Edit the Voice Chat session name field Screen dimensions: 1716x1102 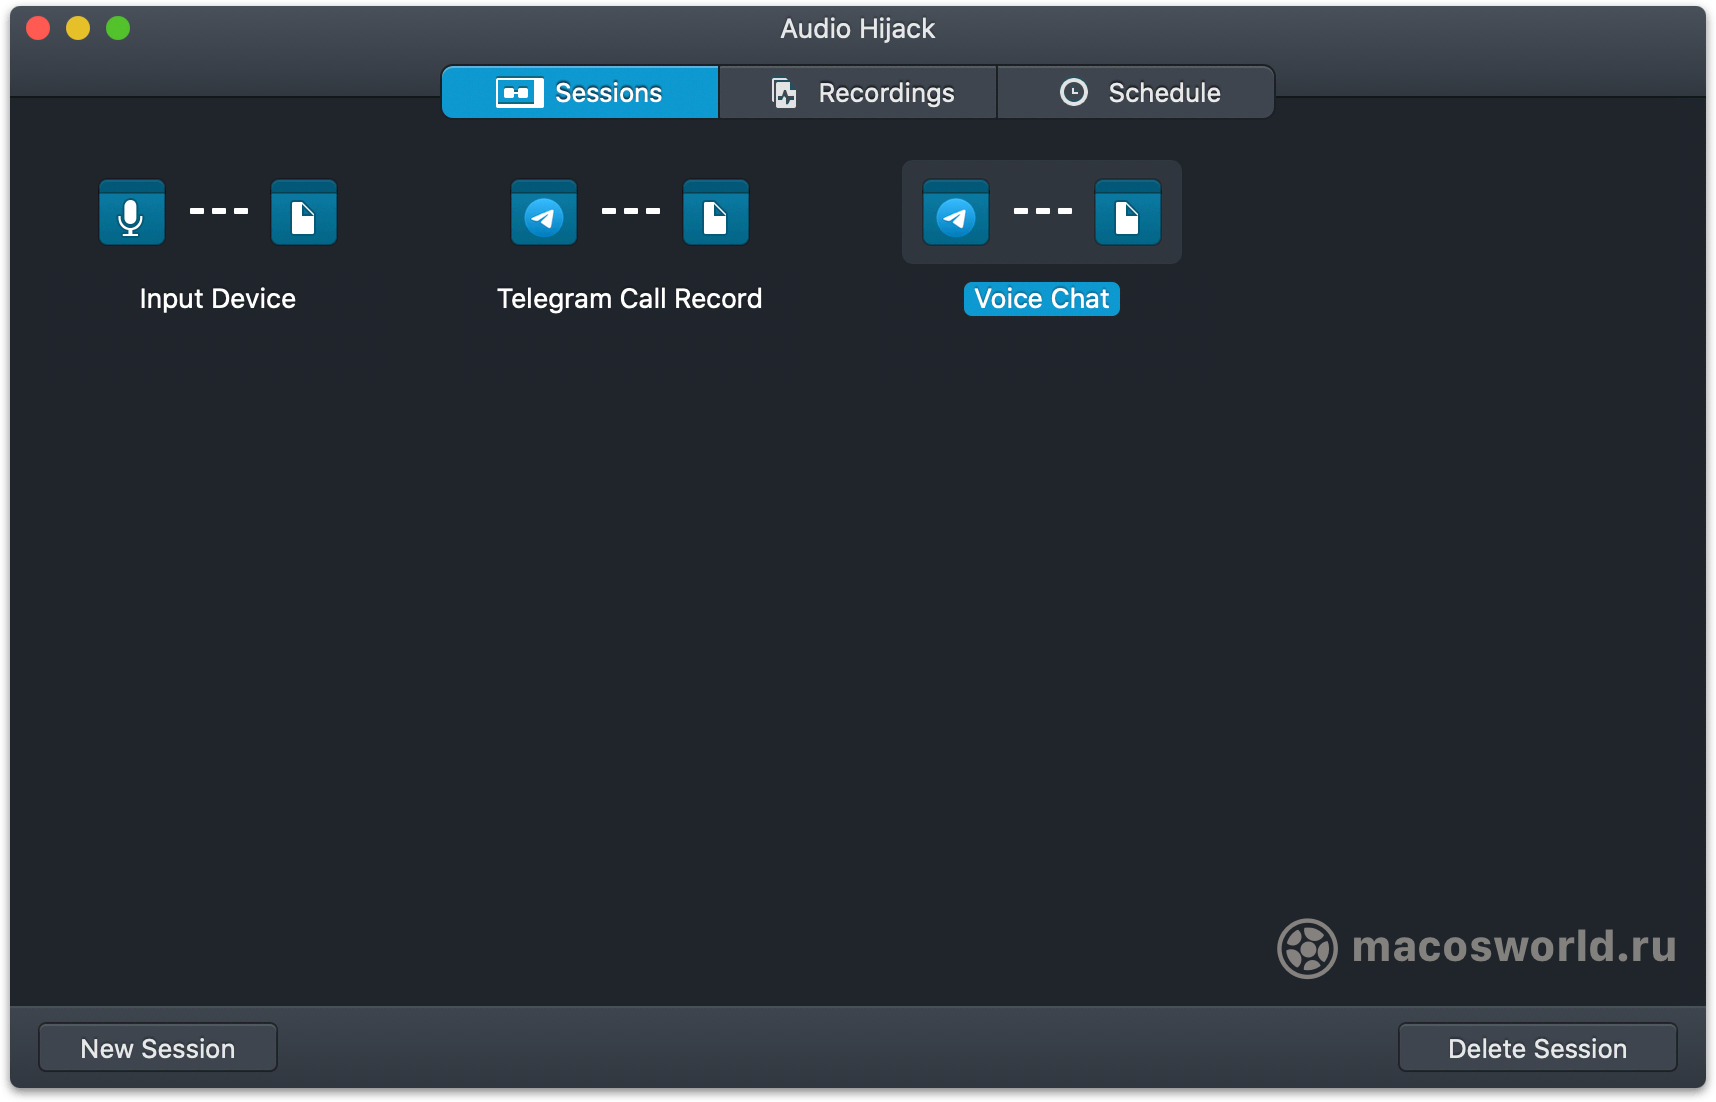1041,298
